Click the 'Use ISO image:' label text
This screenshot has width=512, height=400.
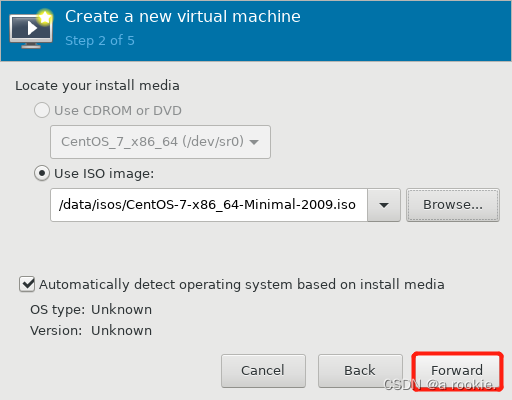pos(104,174)
